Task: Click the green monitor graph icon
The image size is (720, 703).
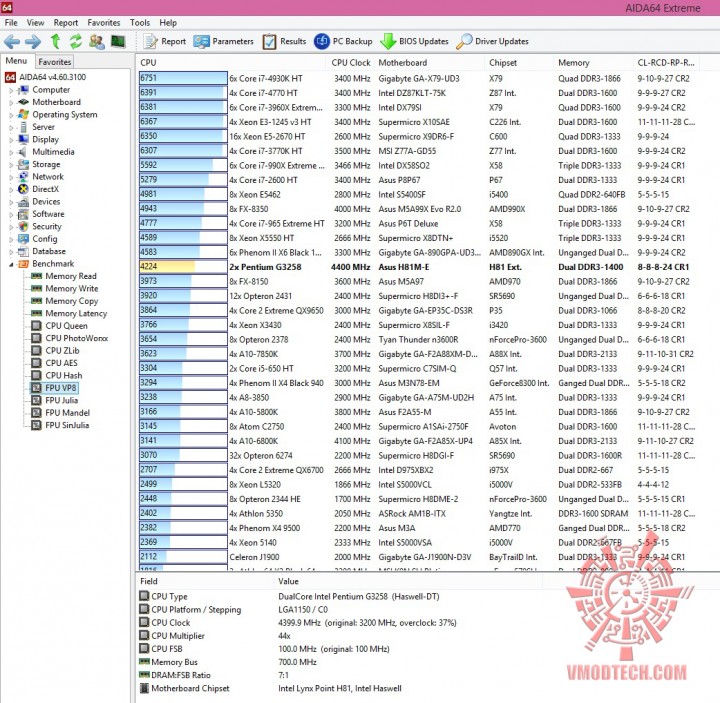Action: 118,41
